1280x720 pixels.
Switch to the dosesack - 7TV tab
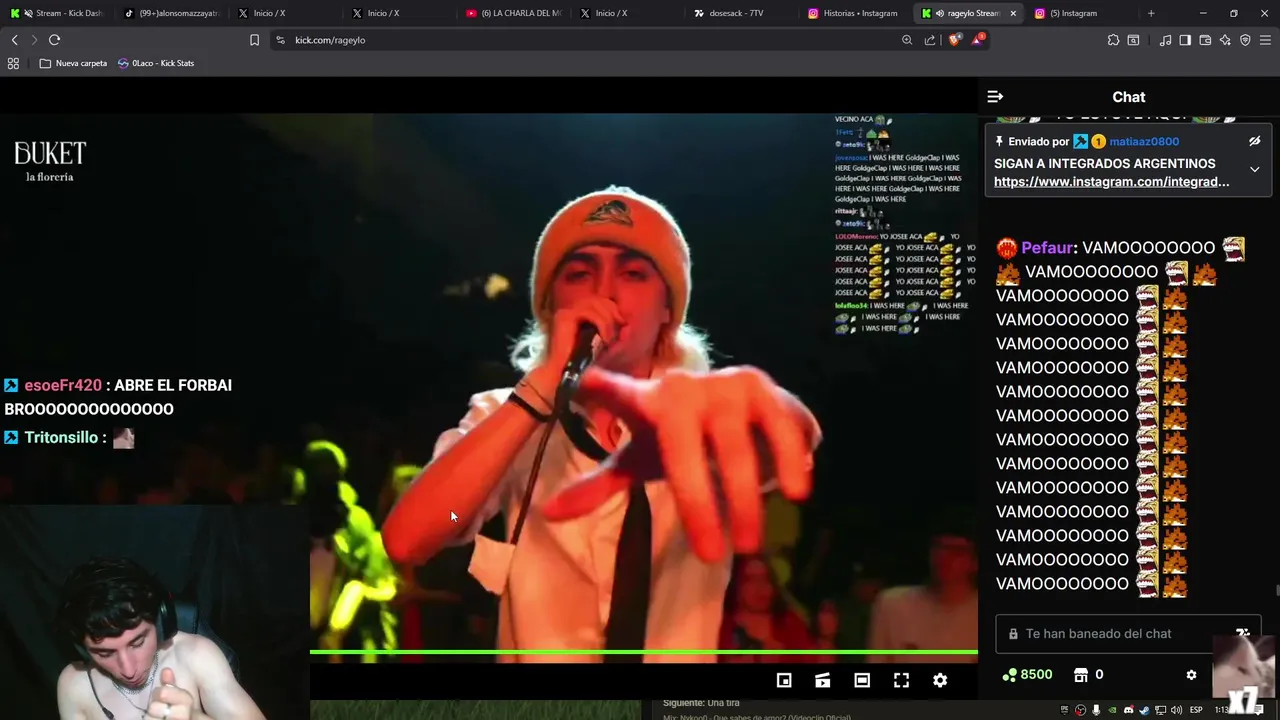(x=741, y=13)
